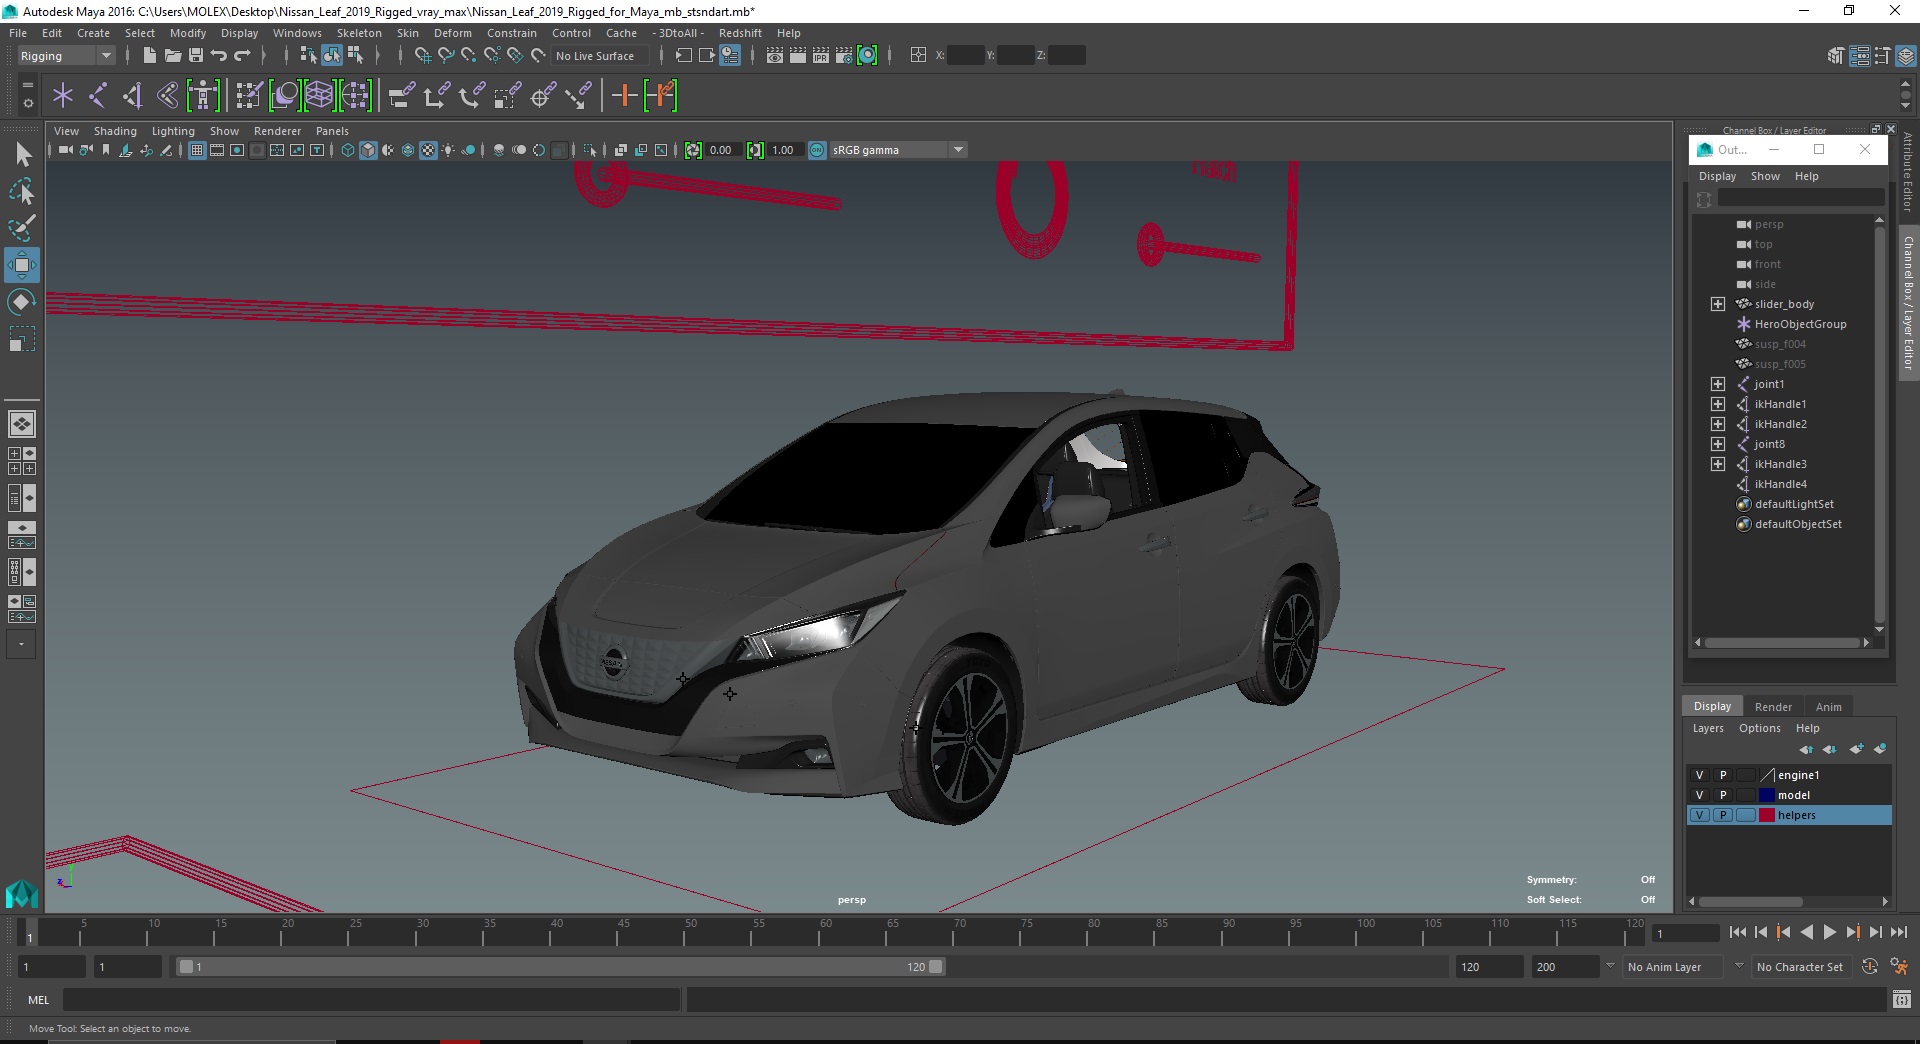Toggle engine1 layer display type box
The image size is (1922, 1044).
pyautogui.click(x=1745, y=775)
